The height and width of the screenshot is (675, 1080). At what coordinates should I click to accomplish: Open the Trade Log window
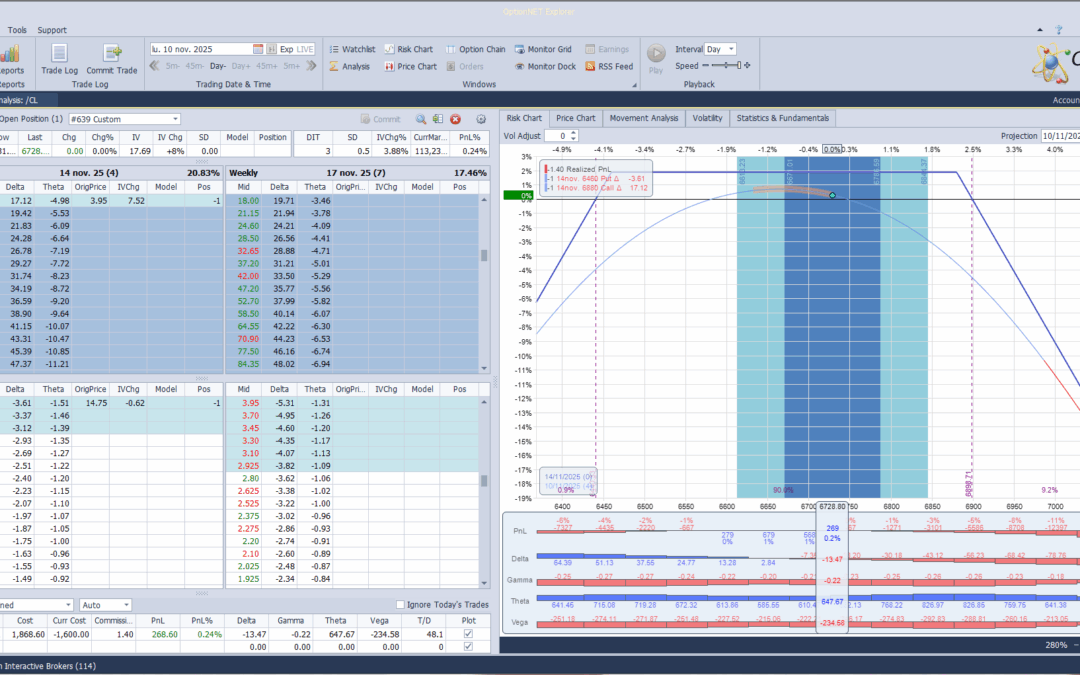pos(59,59)
